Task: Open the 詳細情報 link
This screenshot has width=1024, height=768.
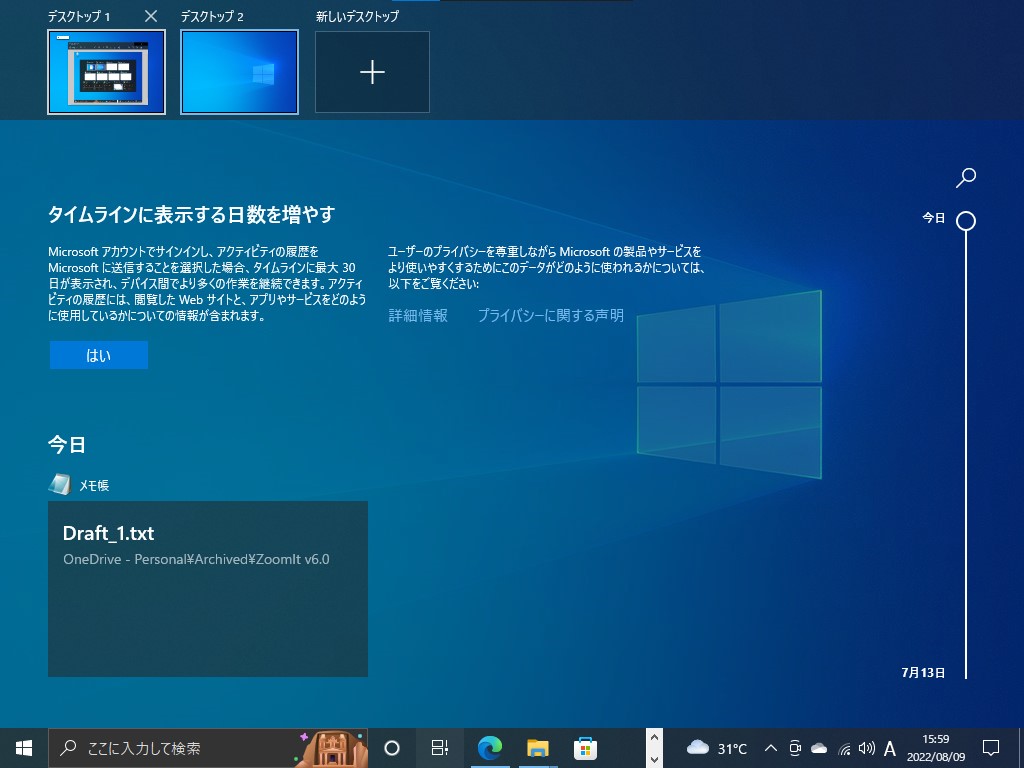Action: pos(417,314)
